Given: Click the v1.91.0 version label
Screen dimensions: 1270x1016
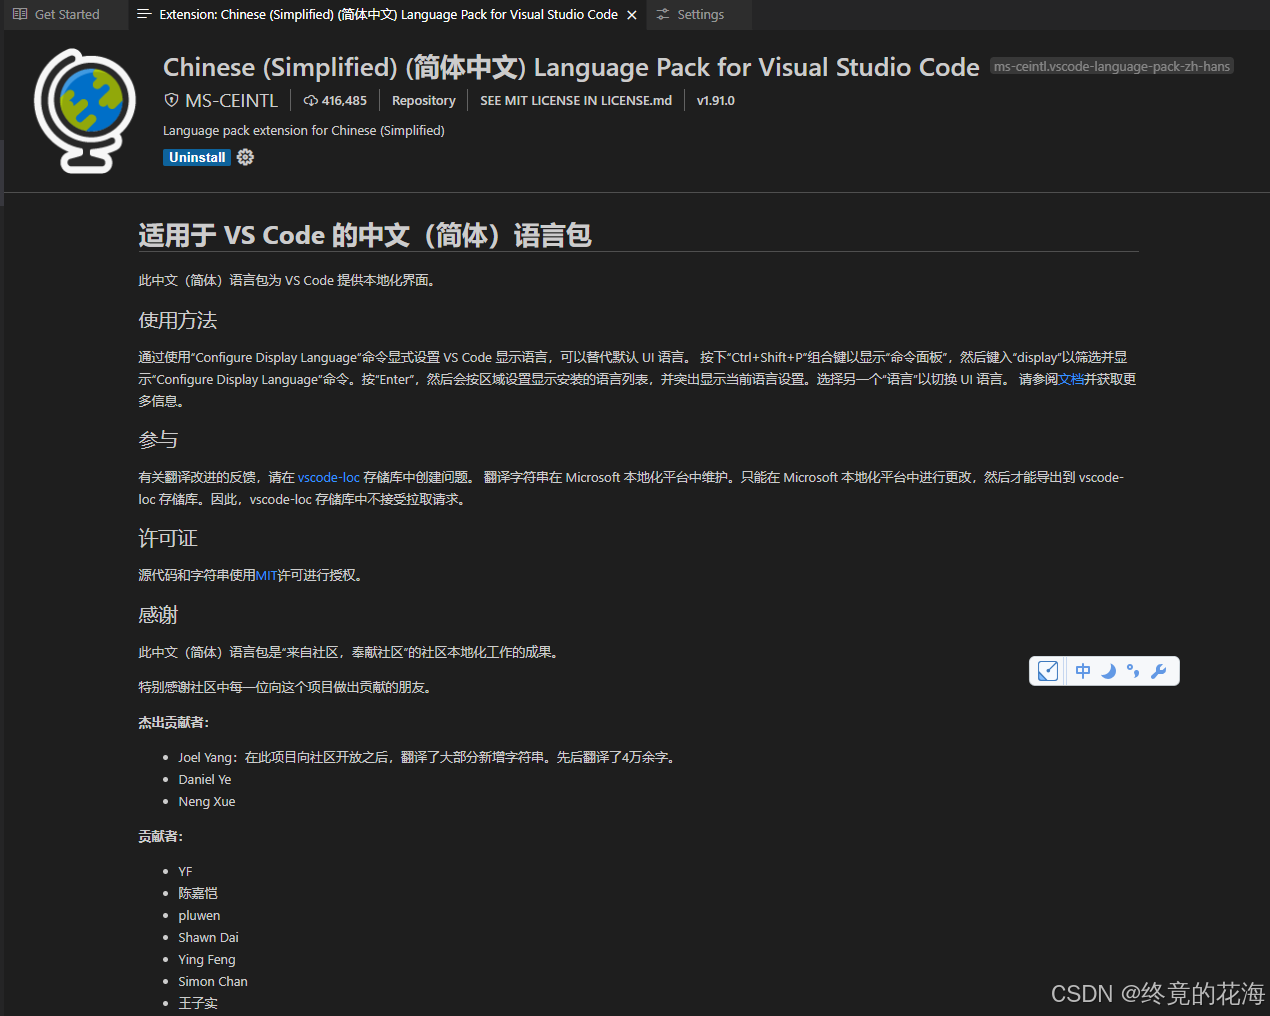Looking at the screenshot, I should tap(715, 101).
